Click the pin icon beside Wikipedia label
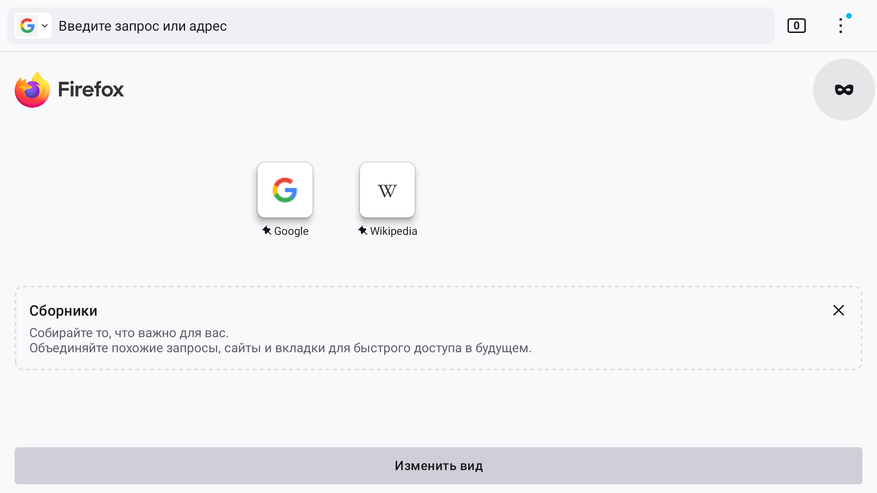The image size is (877, 493). click(362, 231)
